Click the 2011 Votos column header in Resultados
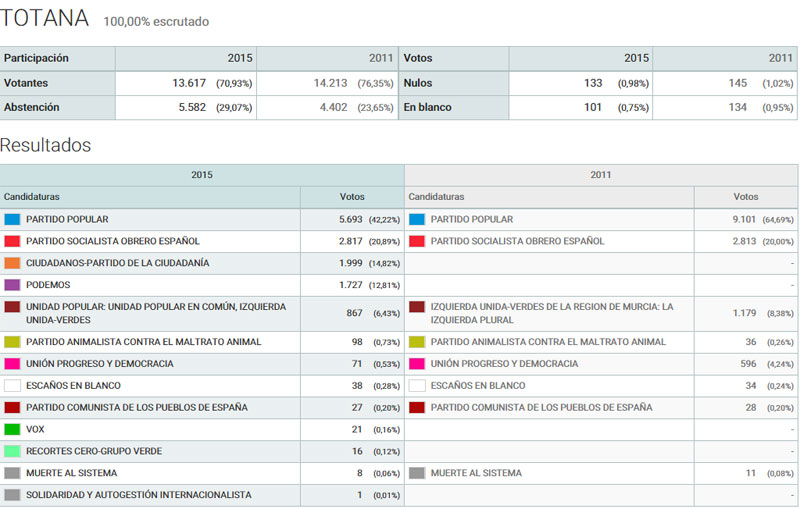 tap(746, 197)
